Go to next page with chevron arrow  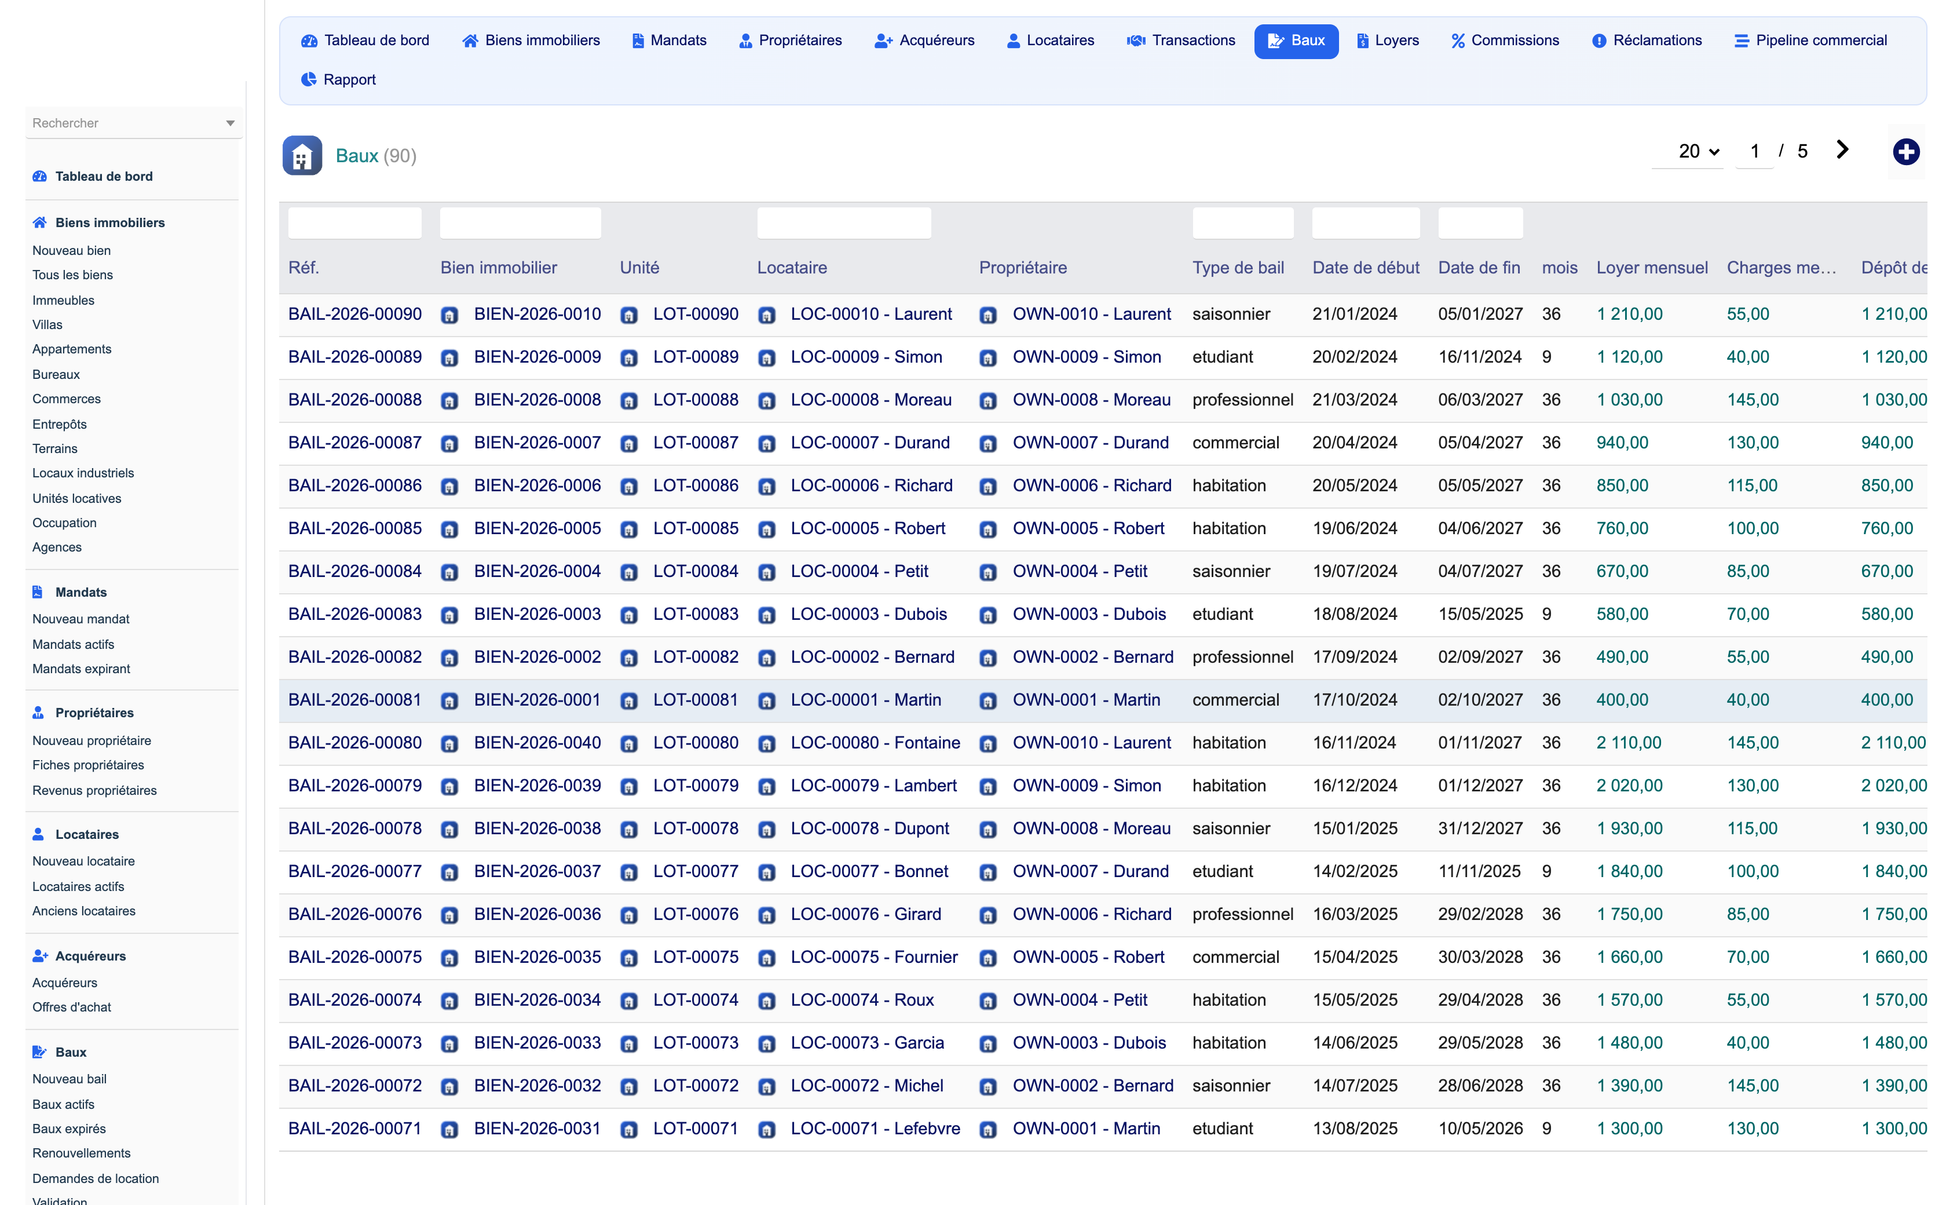(1842, 150)
